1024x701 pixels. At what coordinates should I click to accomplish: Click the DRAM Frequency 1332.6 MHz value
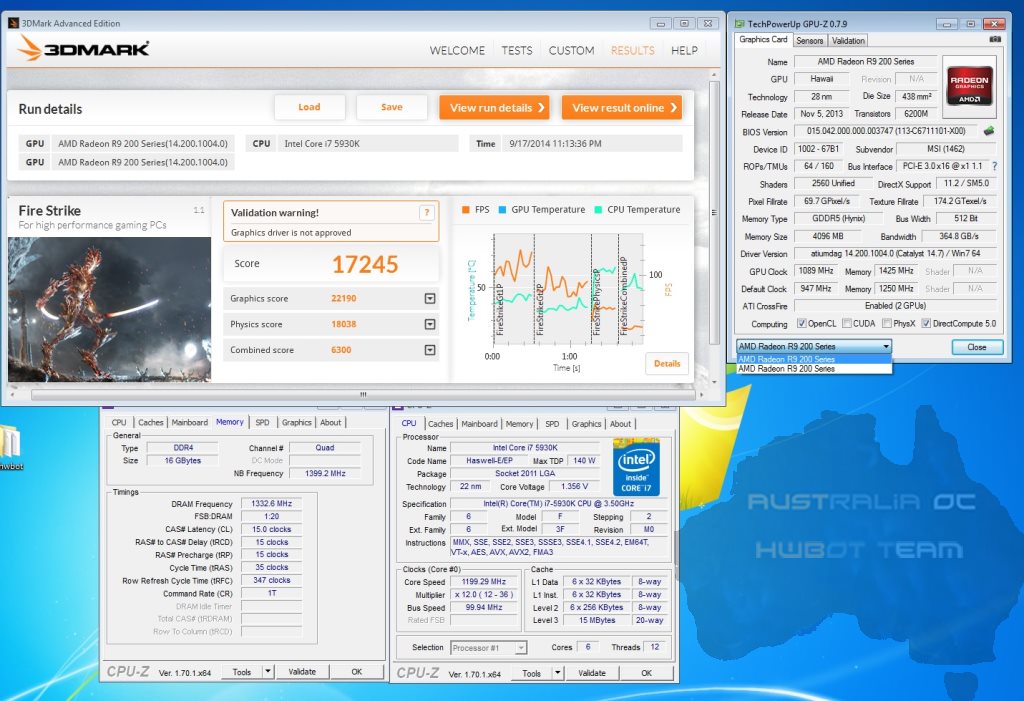[272, 504]
